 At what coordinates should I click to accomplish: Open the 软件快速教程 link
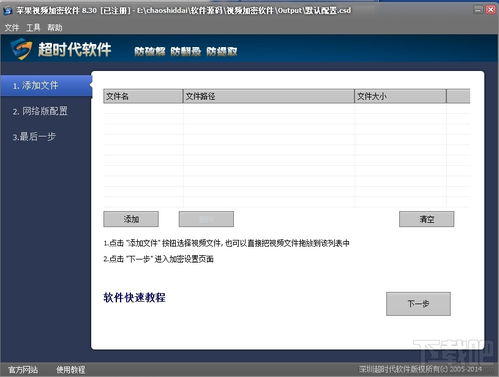click(134, 297)
